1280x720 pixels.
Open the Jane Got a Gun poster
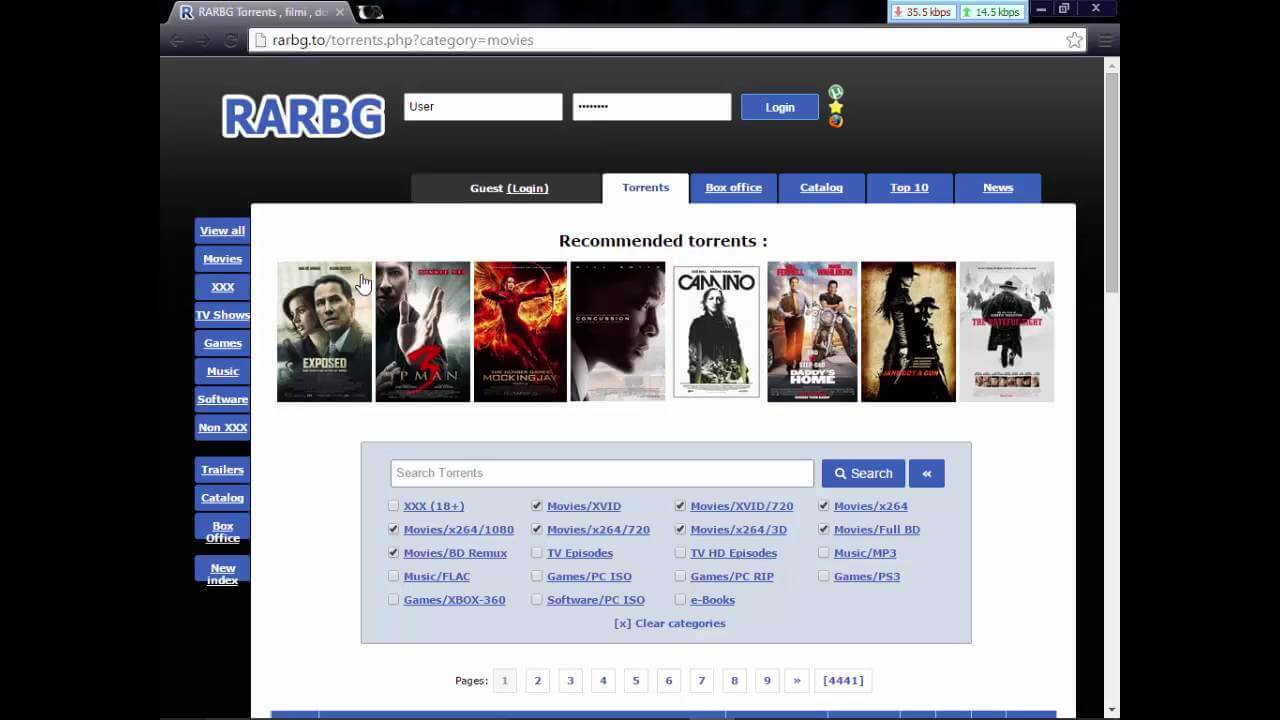(908, 332)
